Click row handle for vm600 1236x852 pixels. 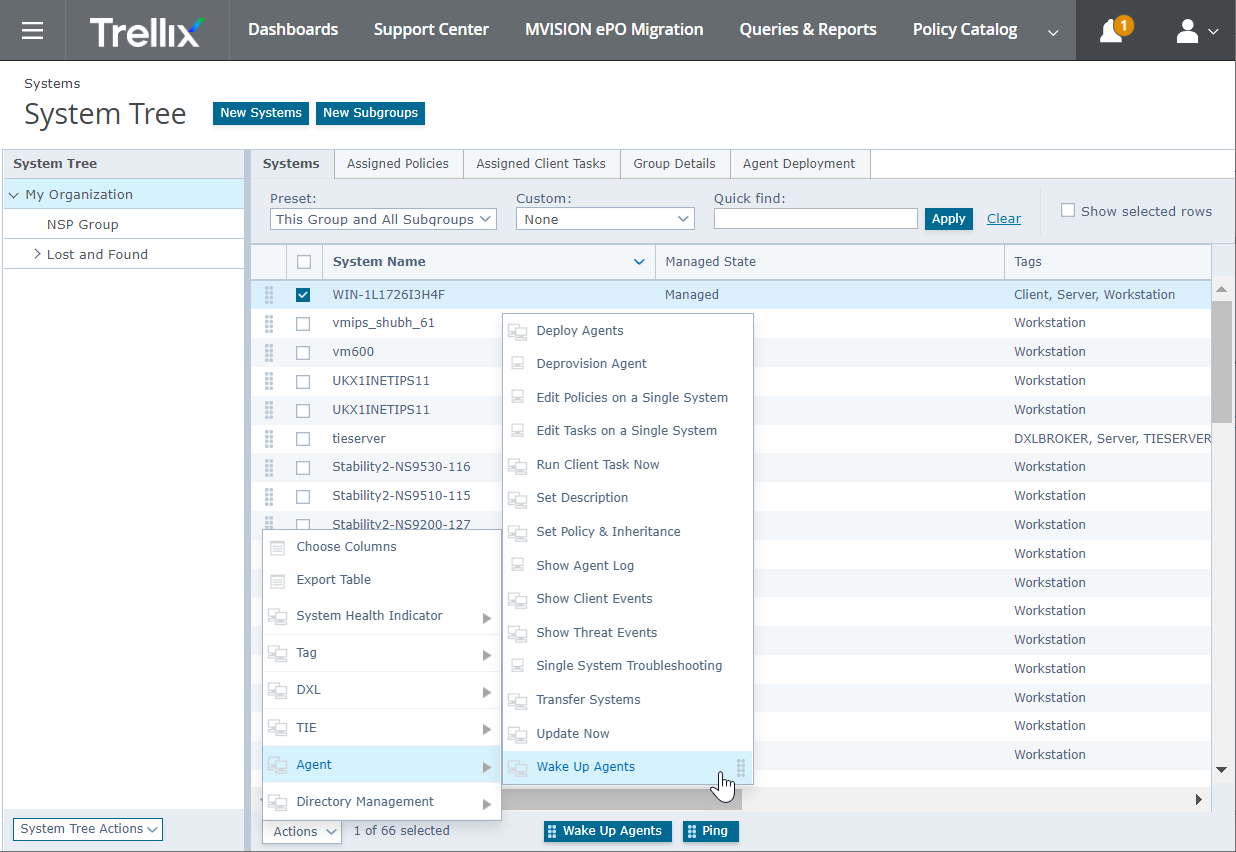click(x=269, y=352)
